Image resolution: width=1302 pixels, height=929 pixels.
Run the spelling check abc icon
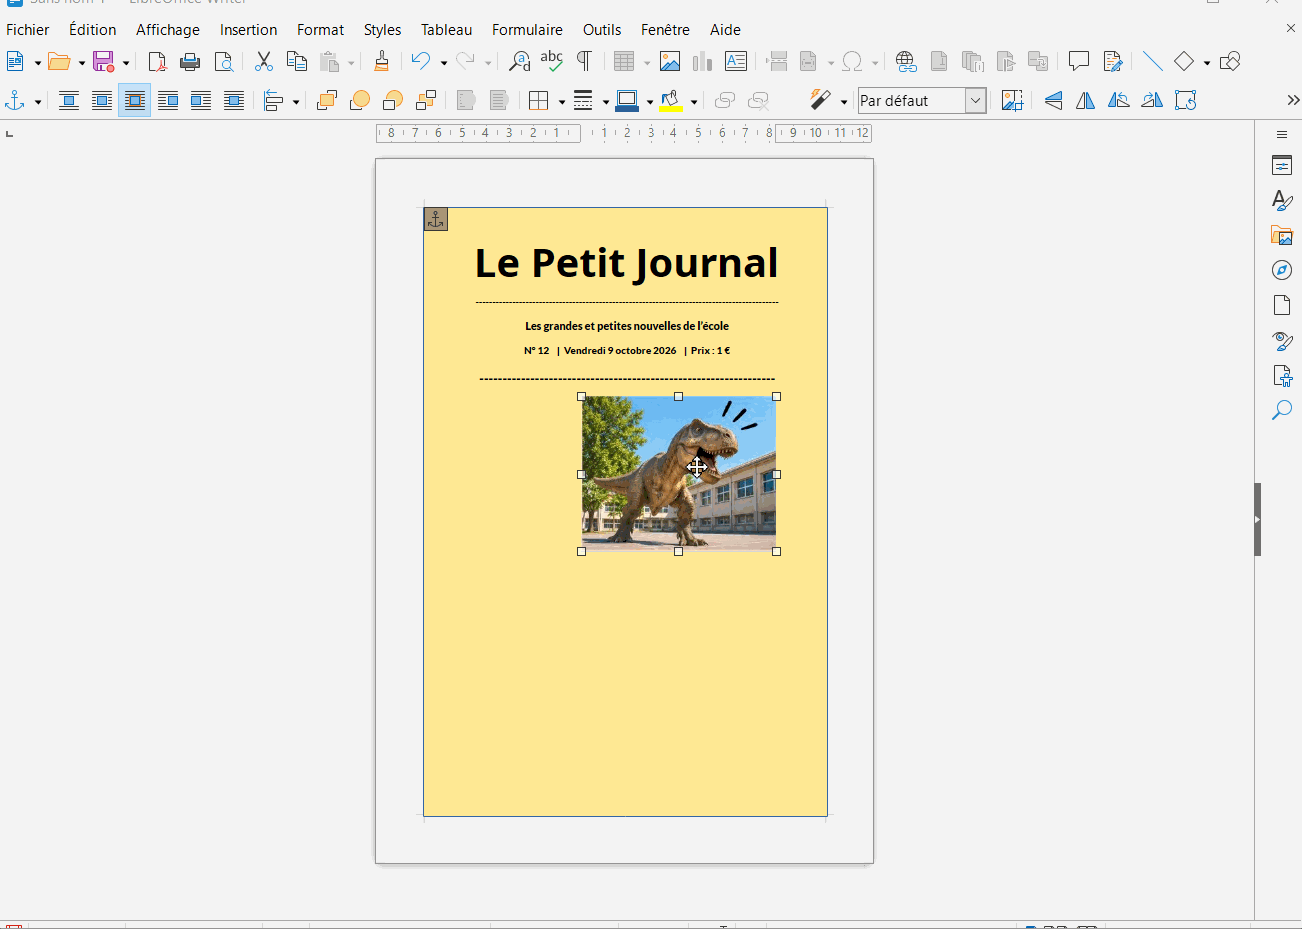pyautogui.click(x=552, y=62)
